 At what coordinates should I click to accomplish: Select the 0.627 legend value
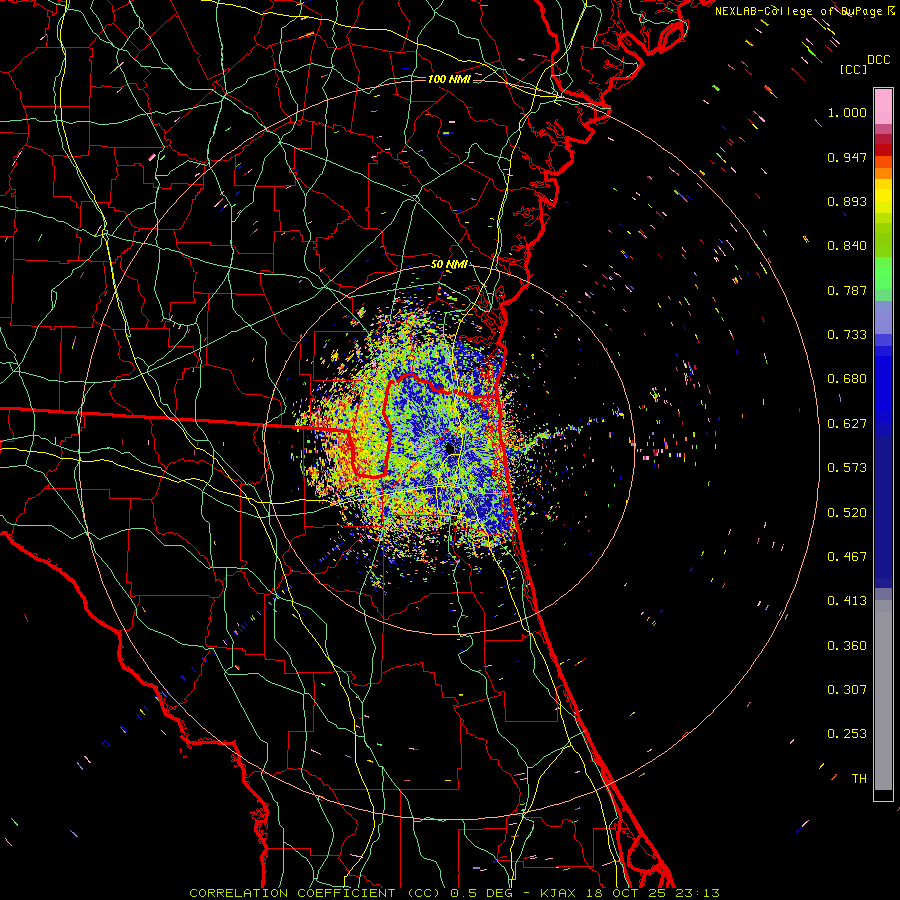pyautogui.click(x=847, y=424)
